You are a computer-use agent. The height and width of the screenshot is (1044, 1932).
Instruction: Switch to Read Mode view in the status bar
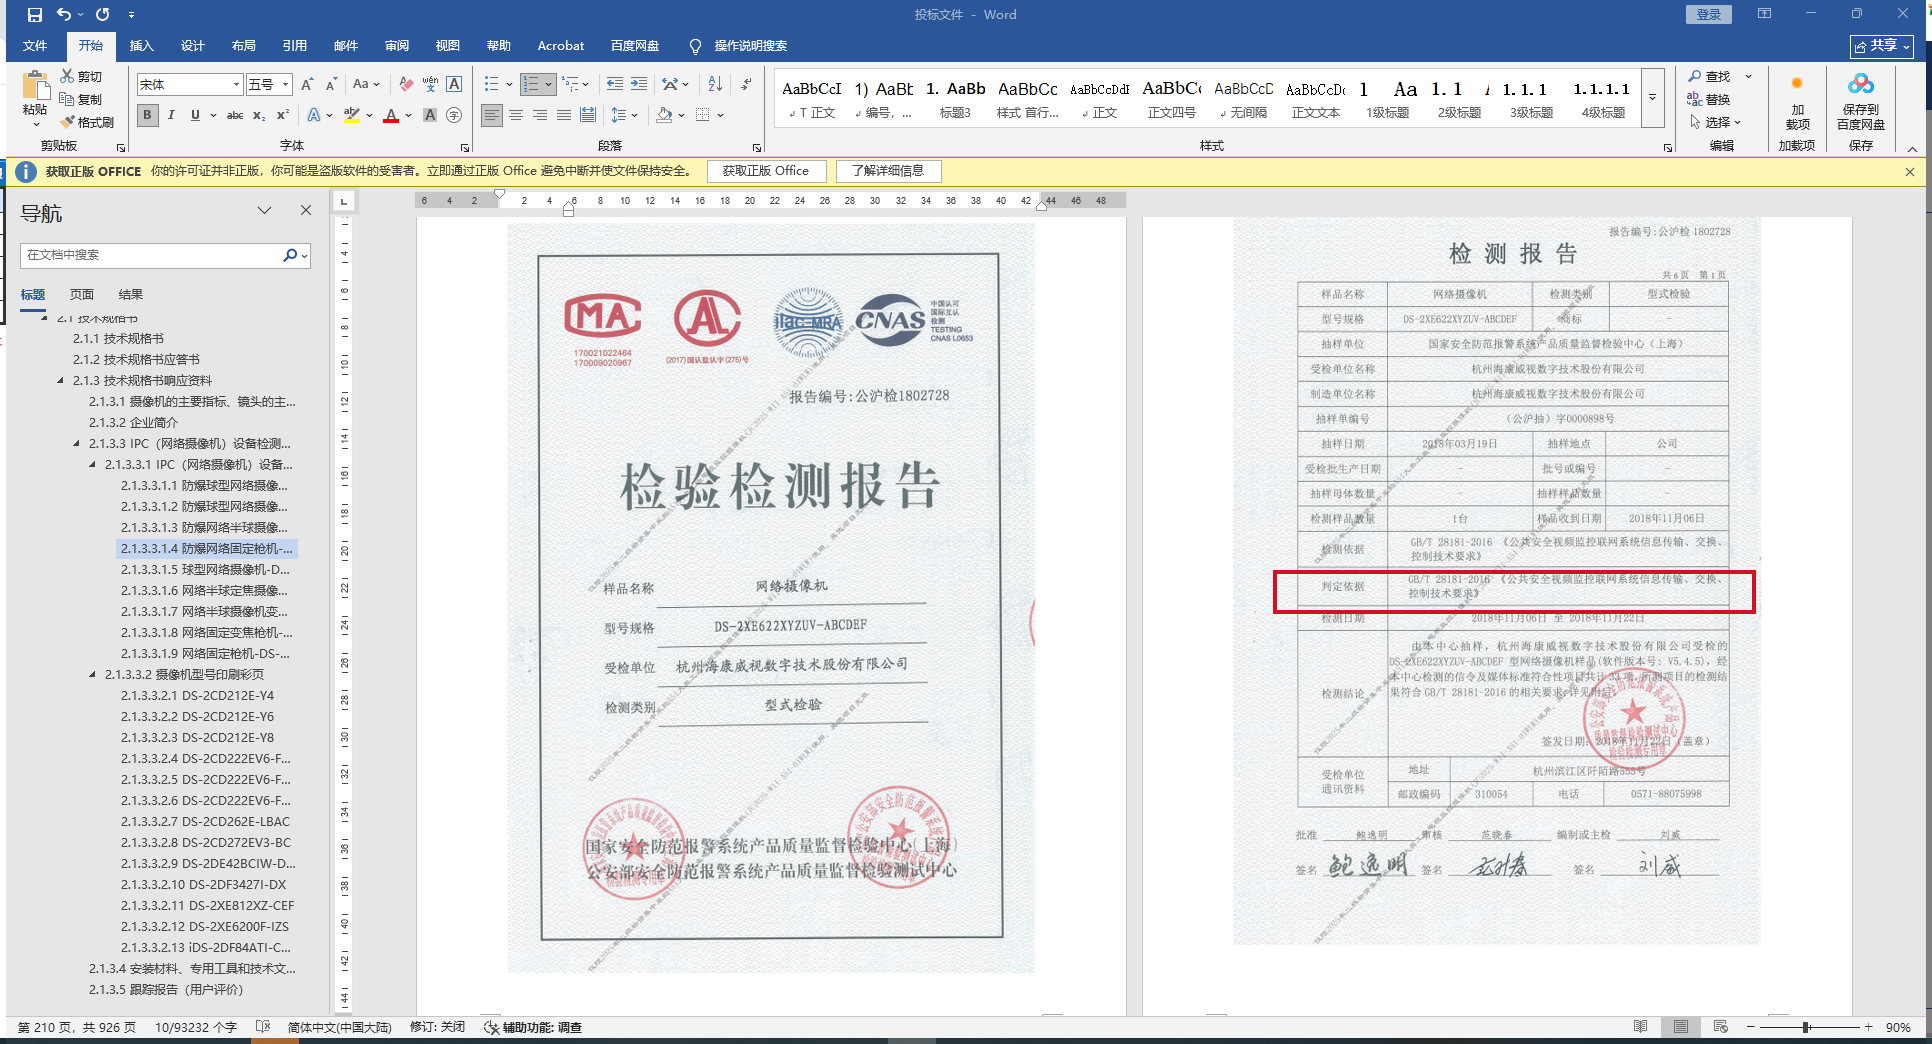[x=1641, y=1027]
